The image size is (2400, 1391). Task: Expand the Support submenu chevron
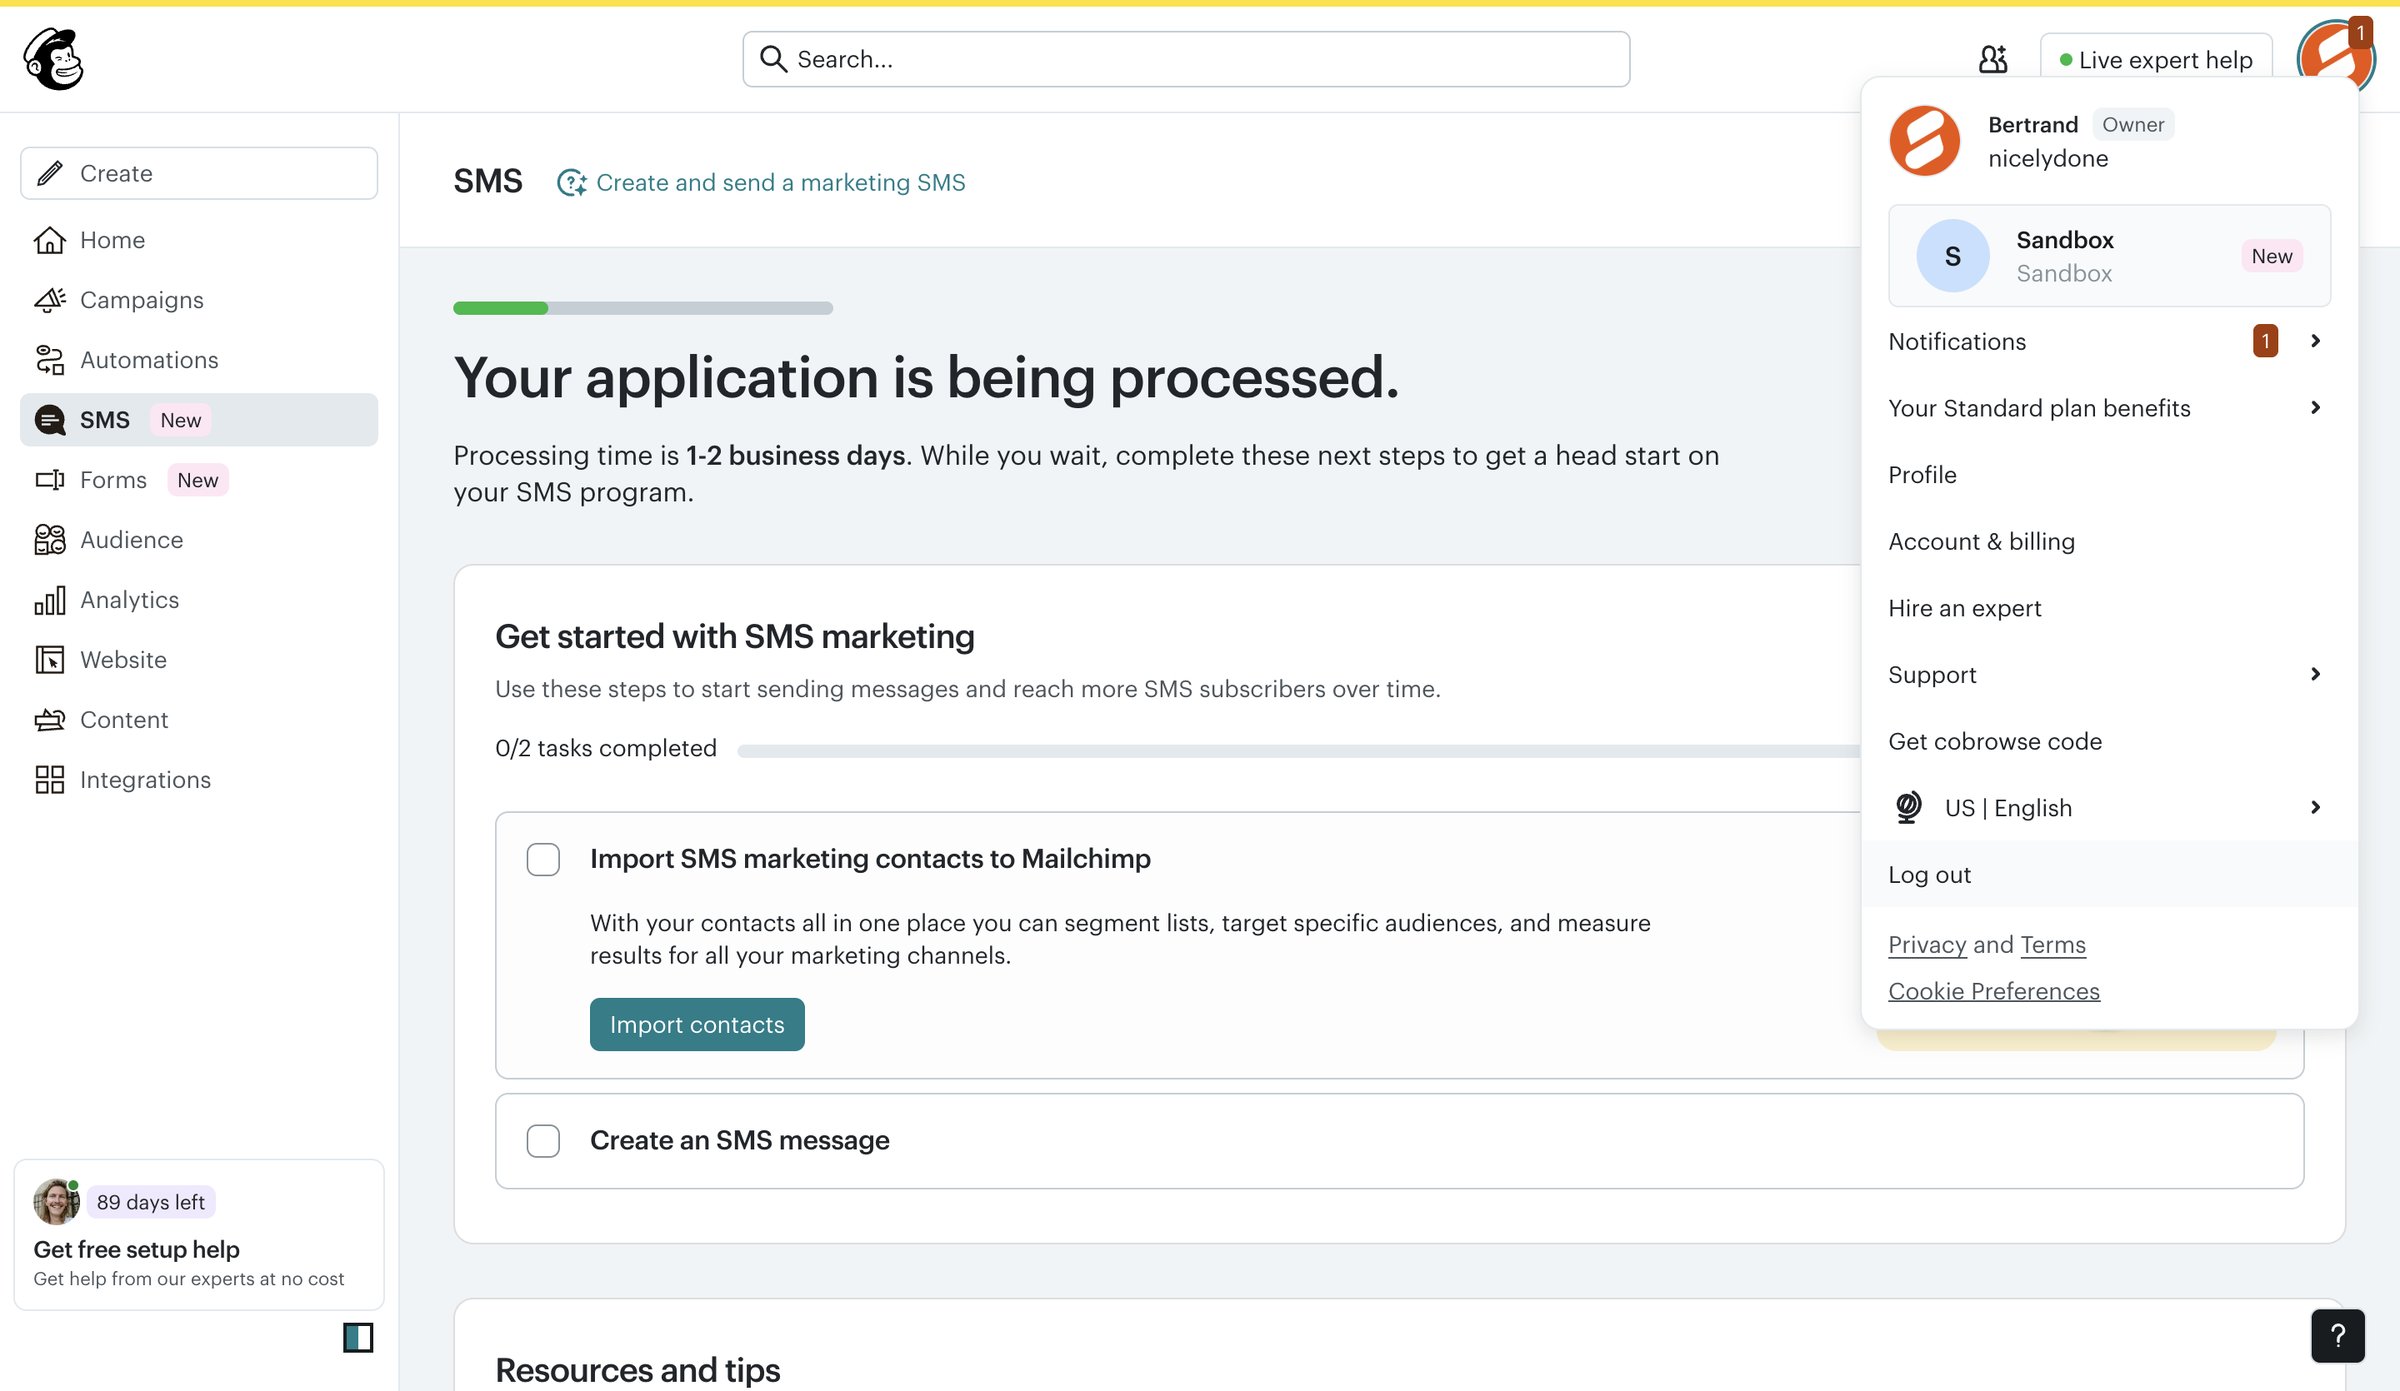tap(2316, 674)
